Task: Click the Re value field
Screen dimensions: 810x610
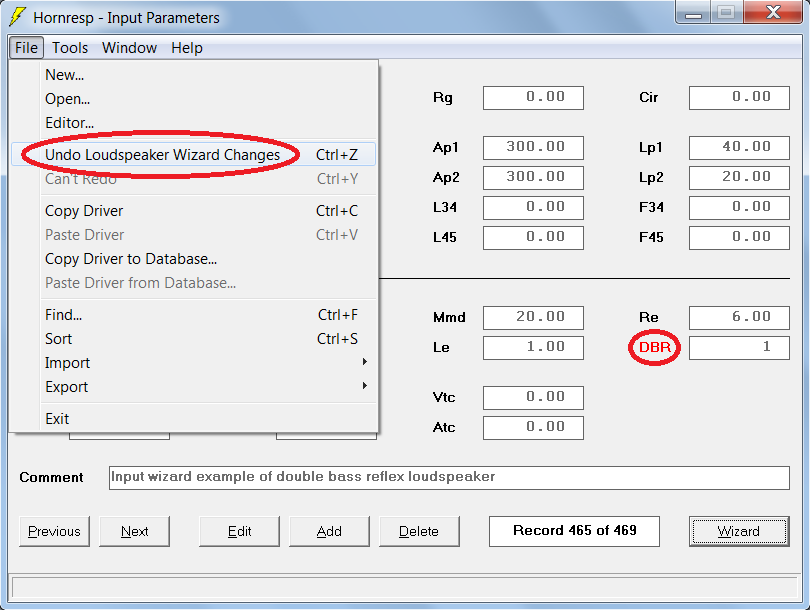Action: 739,318
